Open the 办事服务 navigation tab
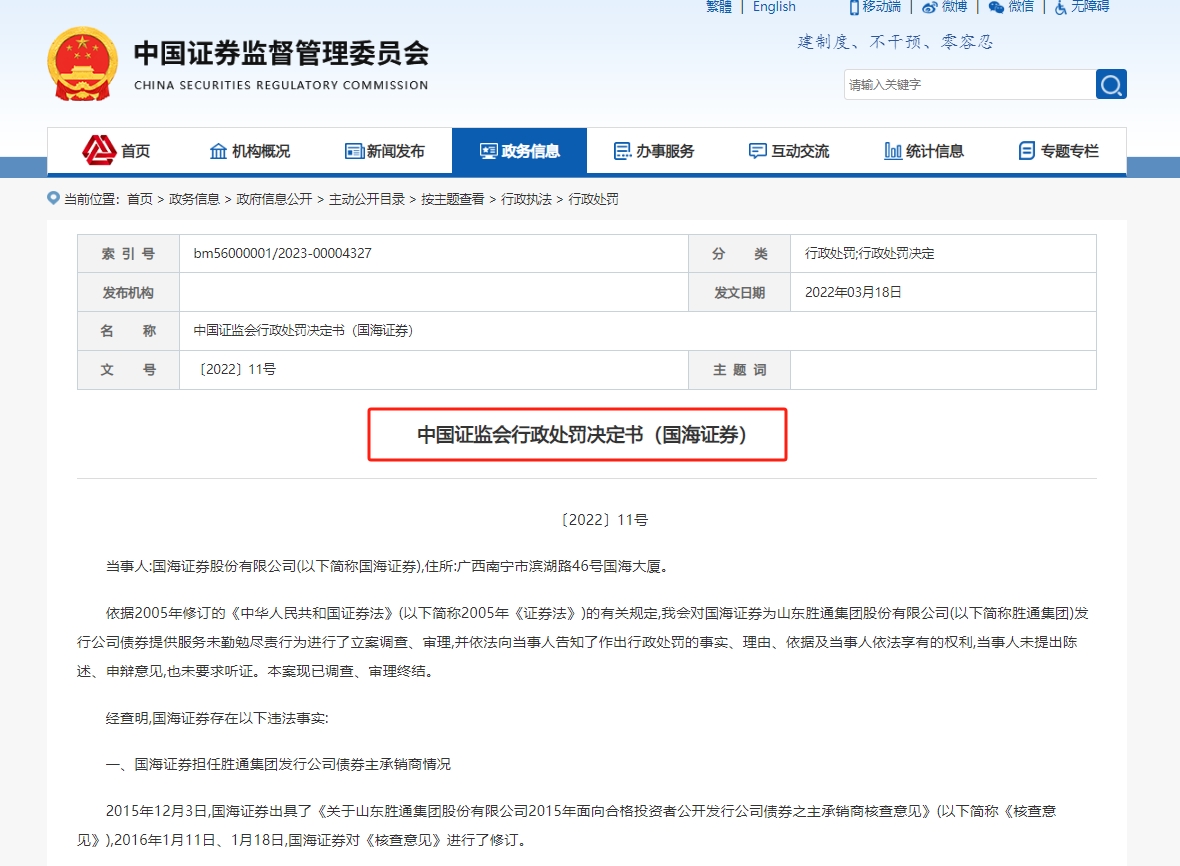The image size is (1180, 866). [654, 151]
